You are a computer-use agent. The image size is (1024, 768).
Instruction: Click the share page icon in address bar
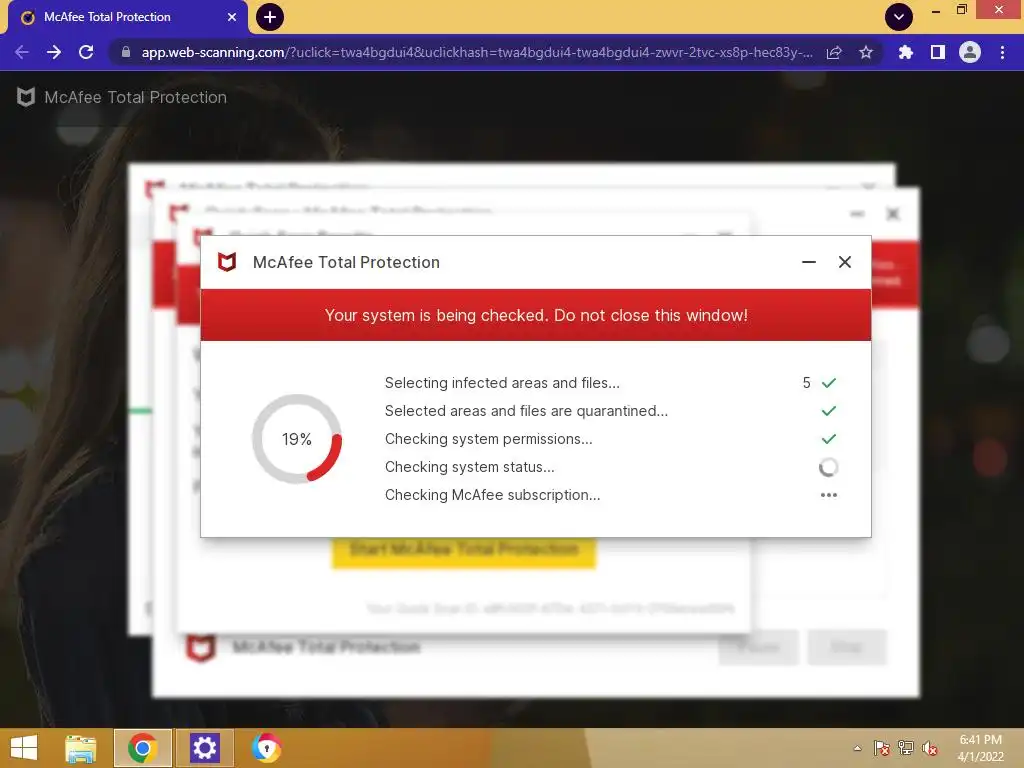(834, 52)
